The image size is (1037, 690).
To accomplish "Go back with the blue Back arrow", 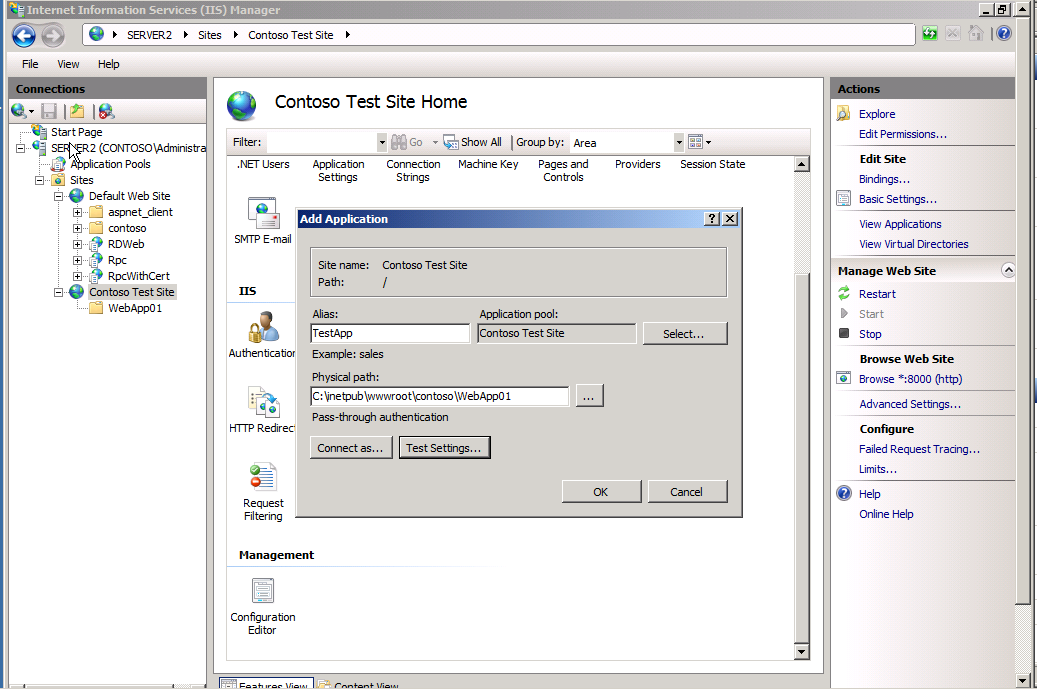I will tap(24, 36).
